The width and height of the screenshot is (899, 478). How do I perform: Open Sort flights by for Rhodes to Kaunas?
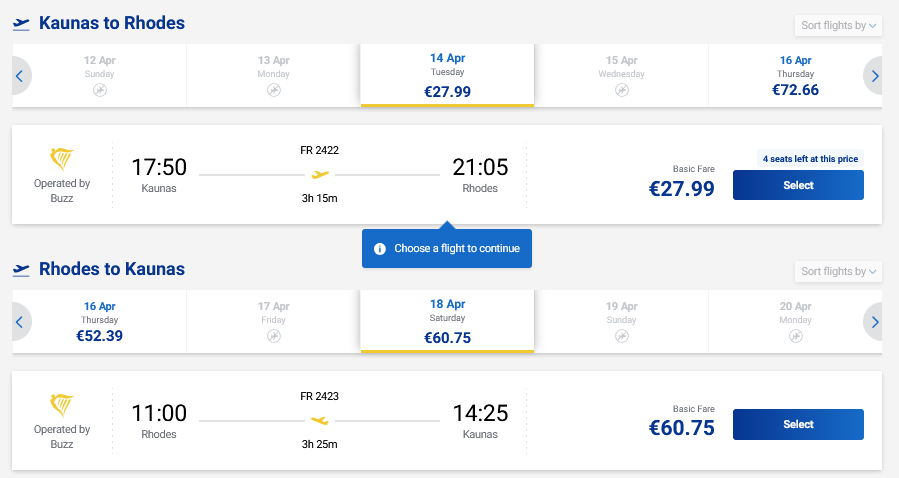[x=838, y=271]
